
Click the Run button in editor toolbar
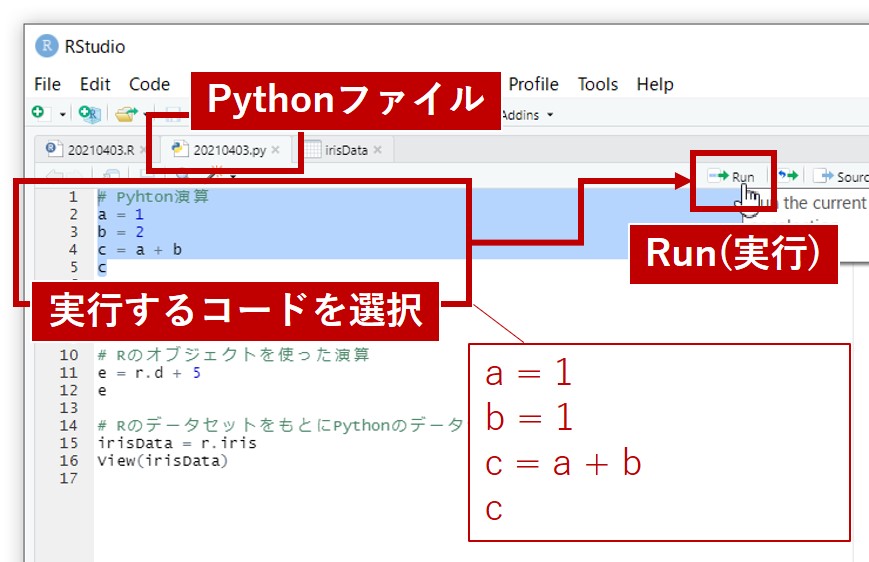coord(731,177)
